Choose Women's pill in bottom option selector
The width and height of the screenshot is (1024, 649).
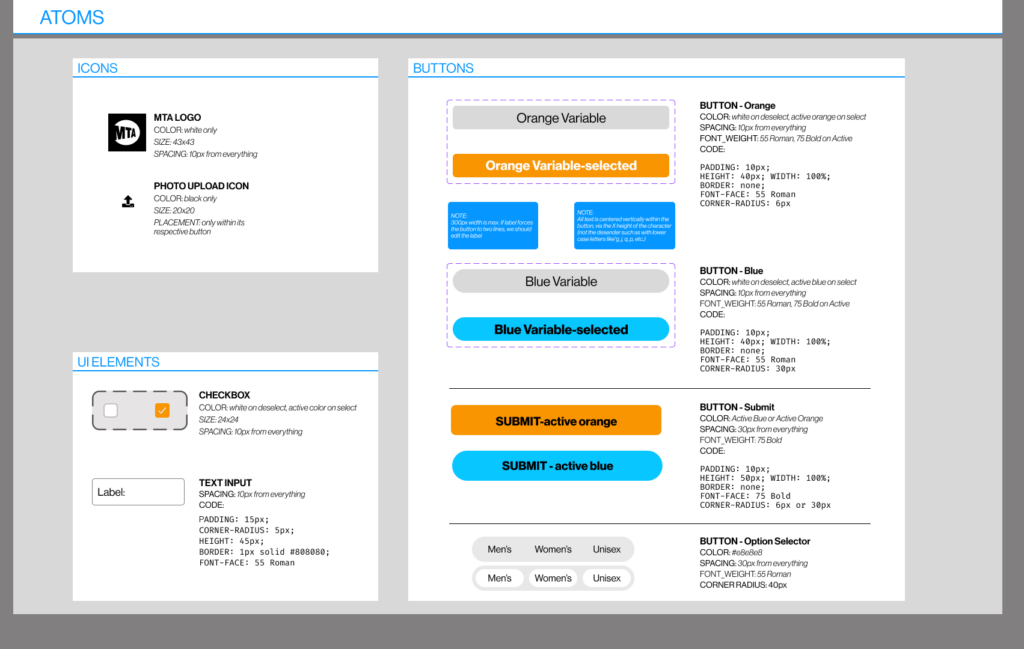pyautogui.click(x=553, y=578)
